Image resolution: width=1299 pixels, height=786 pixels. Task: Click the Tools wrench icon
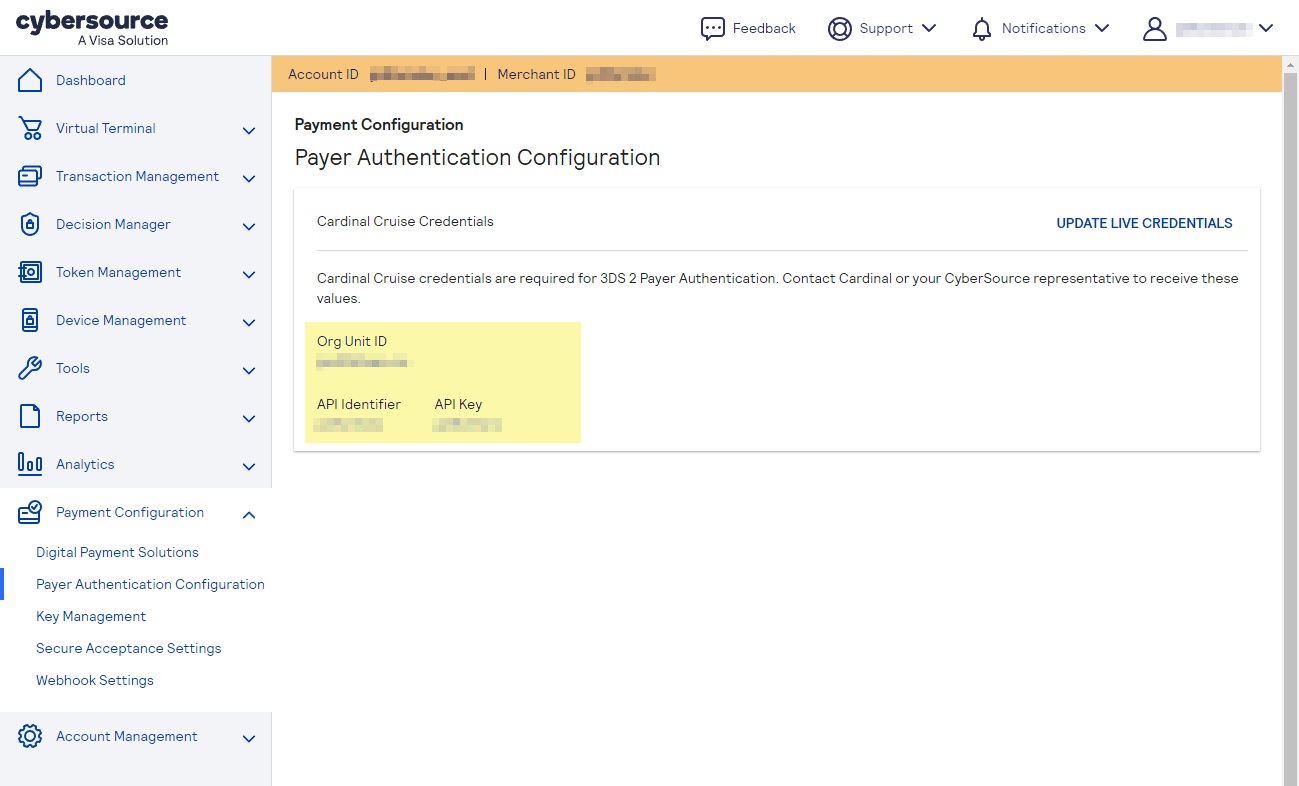coord(30,368)
